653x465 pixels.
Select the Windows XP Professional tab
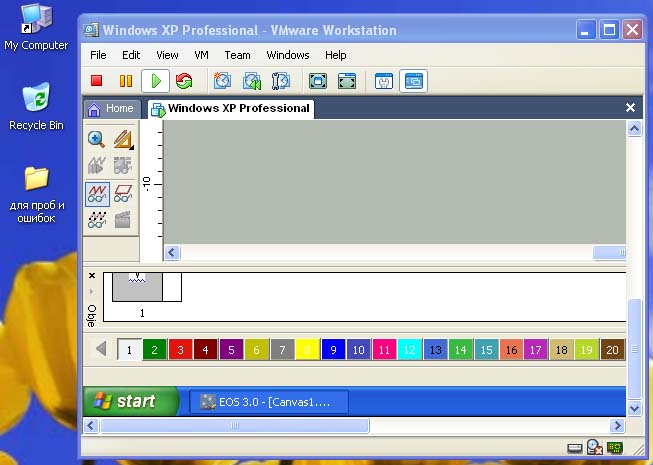[231, 109]
